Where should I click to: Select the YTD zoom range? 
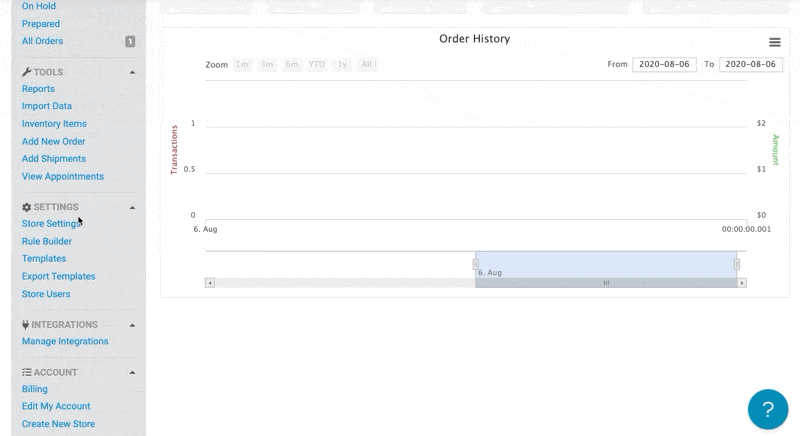coord(317,65)
